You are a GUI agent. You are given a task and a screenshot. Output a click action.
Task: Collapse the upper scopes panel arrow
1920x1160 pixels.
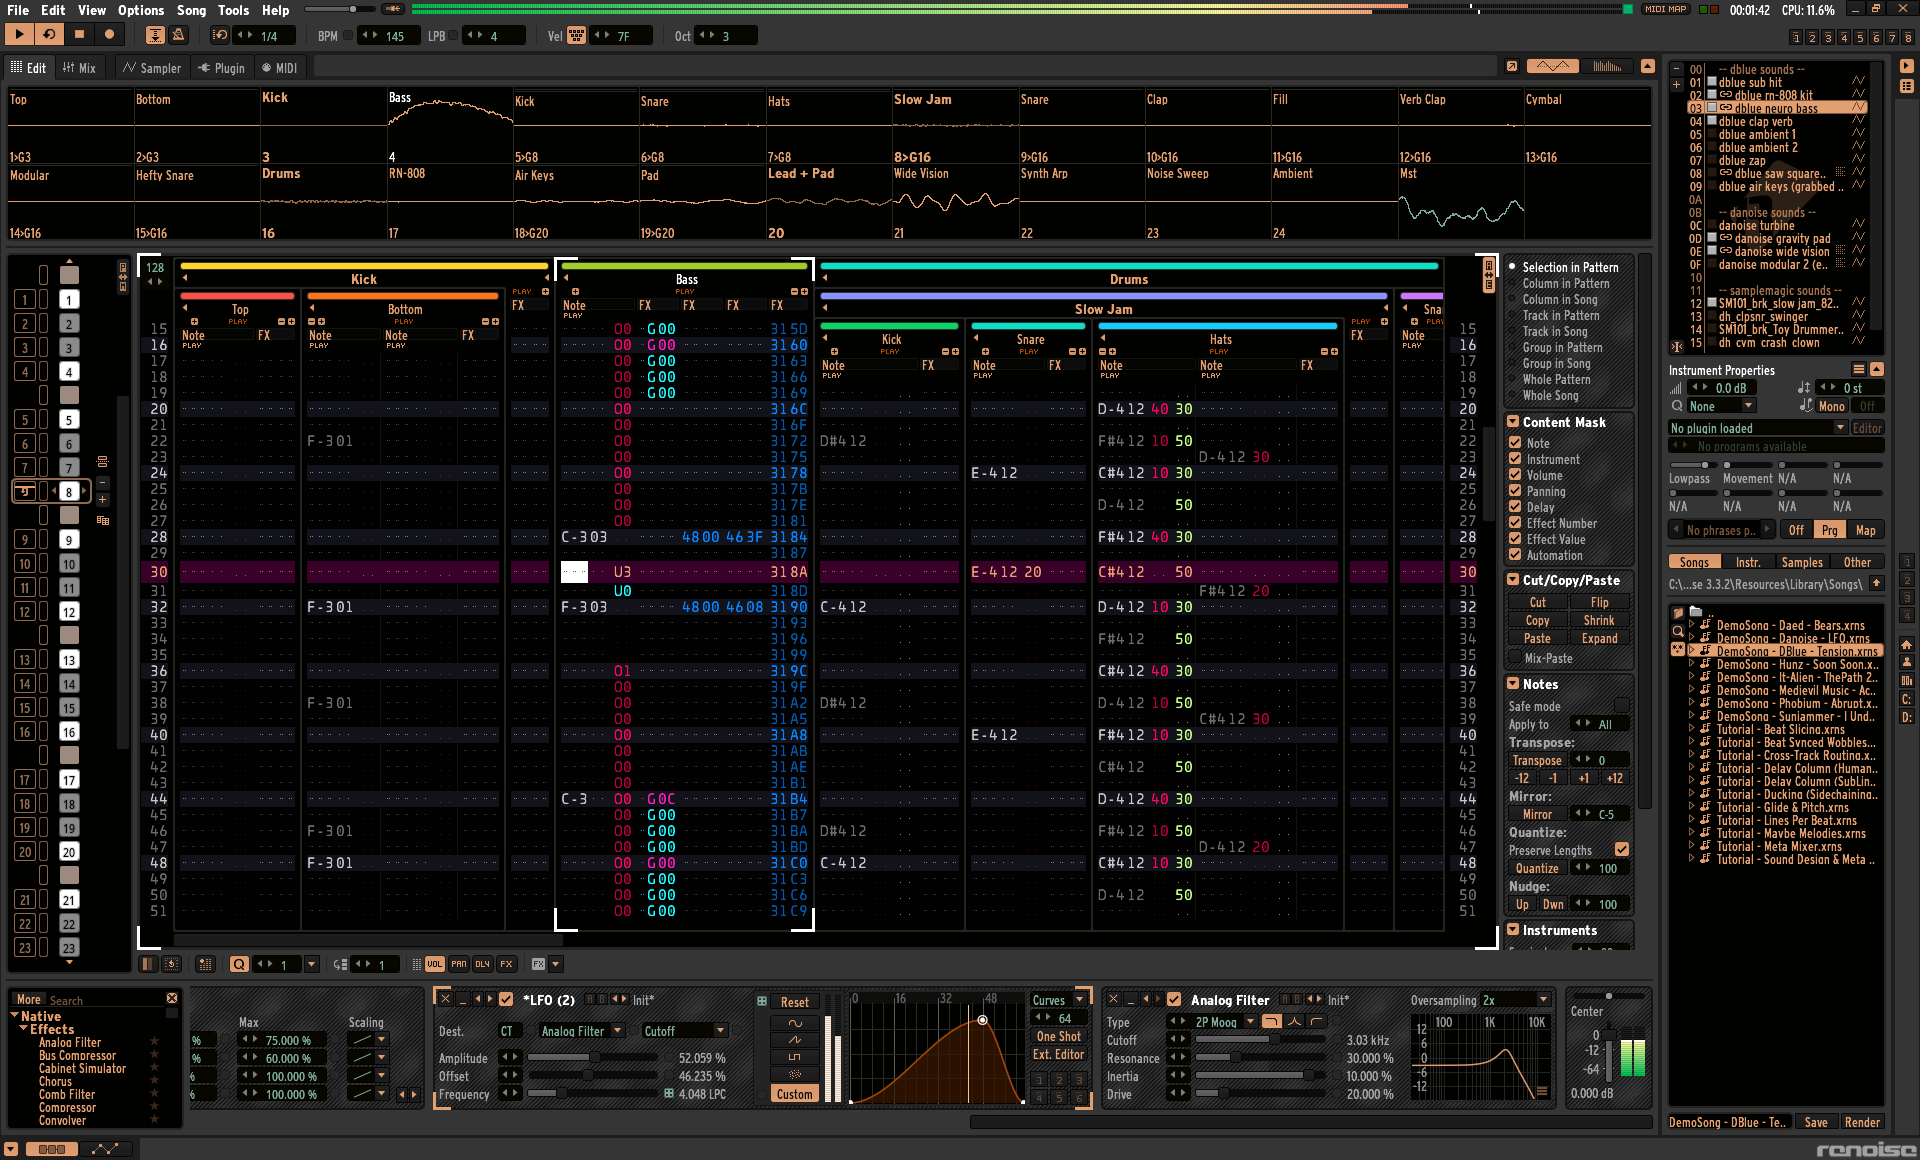tap(1647, 66)
